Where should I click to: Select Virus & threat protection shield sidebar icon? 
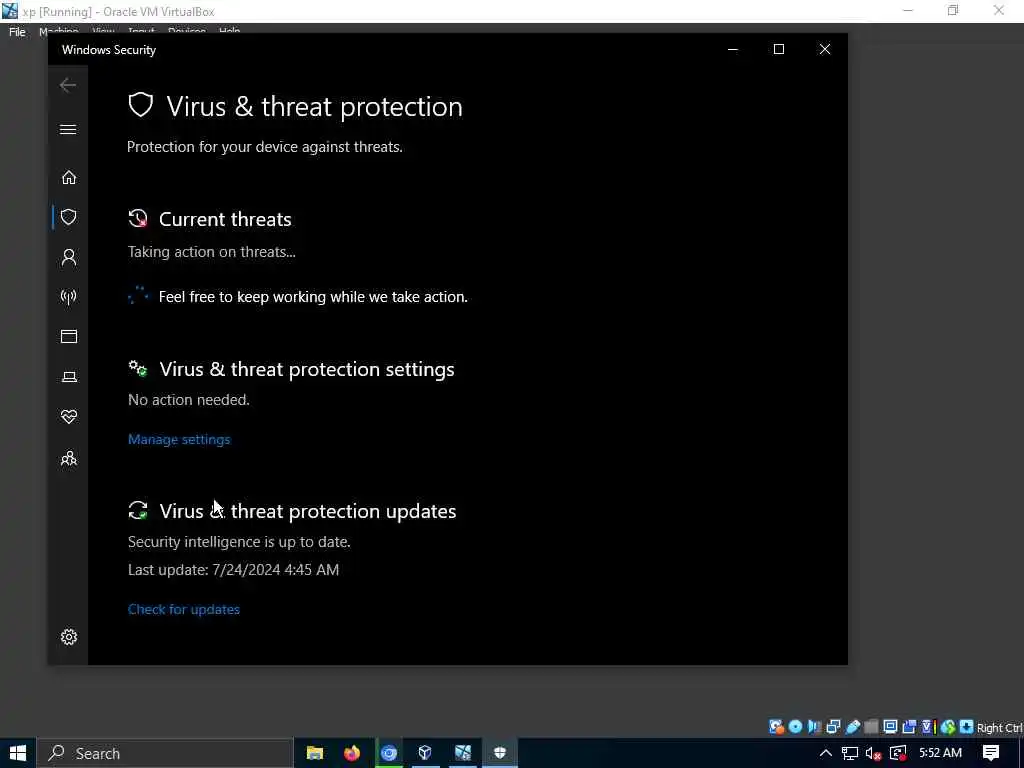point(69,217)
